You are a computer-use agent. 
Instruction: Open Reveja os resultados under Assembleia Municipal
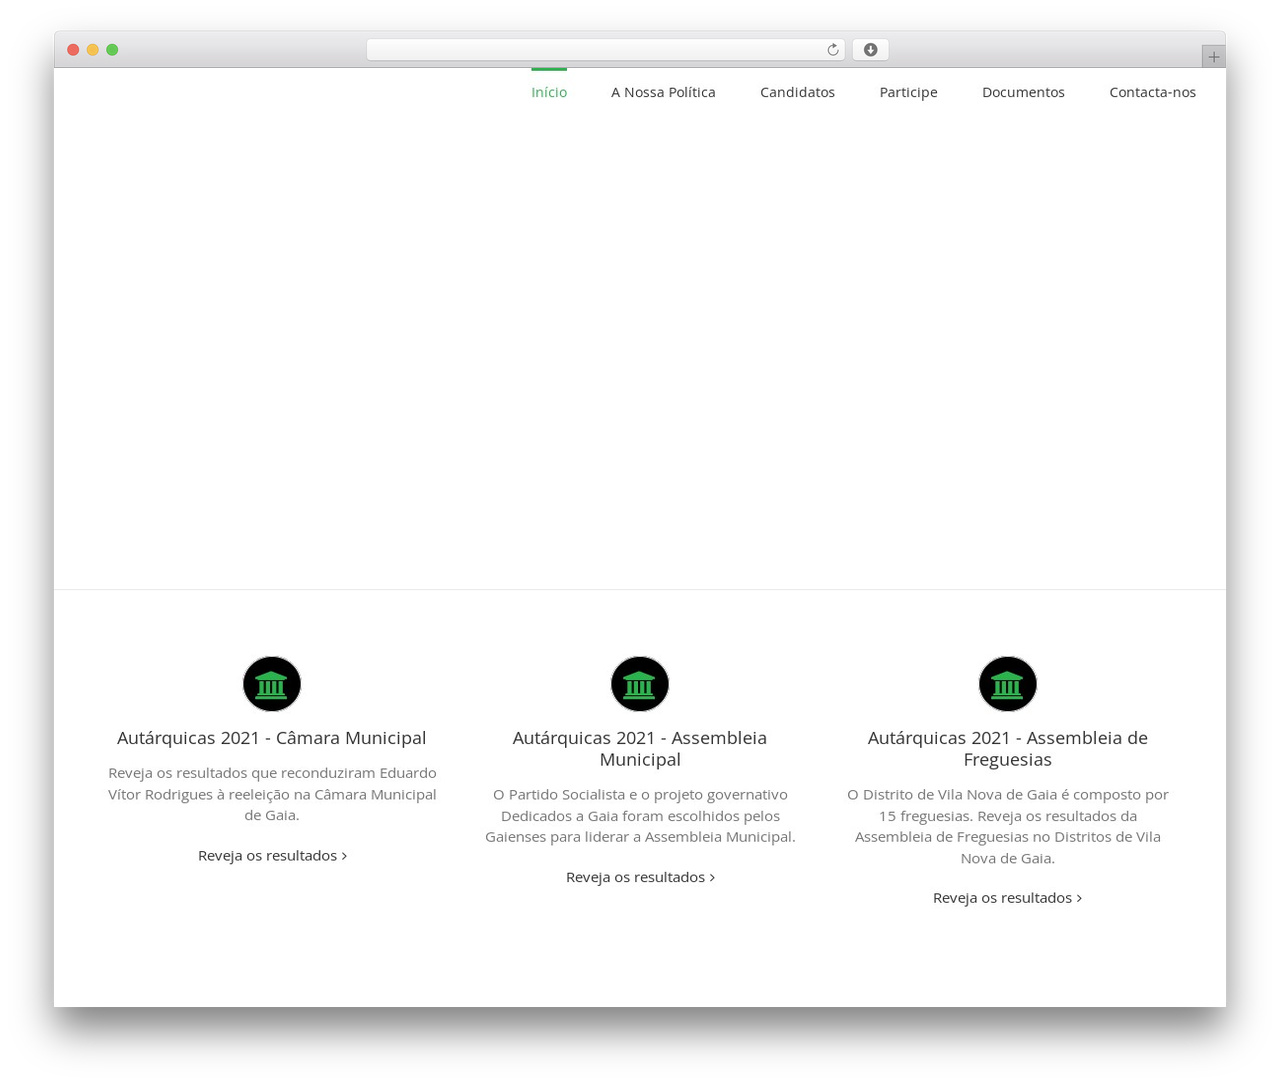(x=640, y=877)
